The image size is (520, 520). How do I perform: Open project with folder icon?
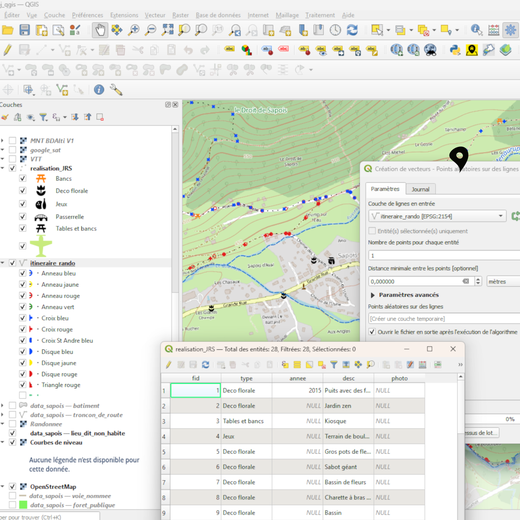click(x=7, y=30)
